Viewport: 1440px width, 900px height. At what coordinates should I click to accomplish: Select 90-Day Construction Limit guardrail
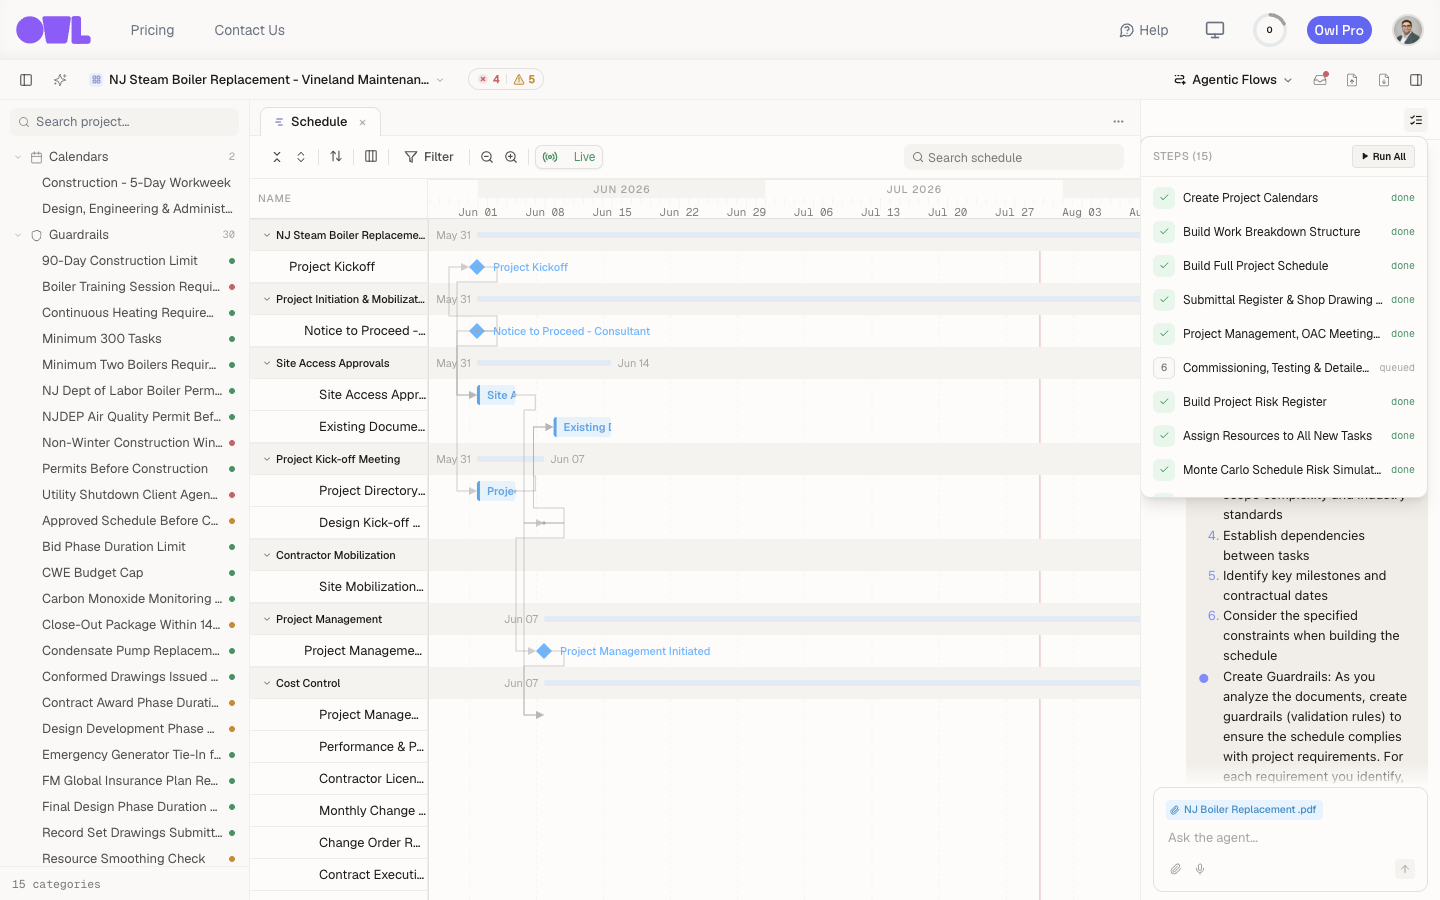pos(120,261)
